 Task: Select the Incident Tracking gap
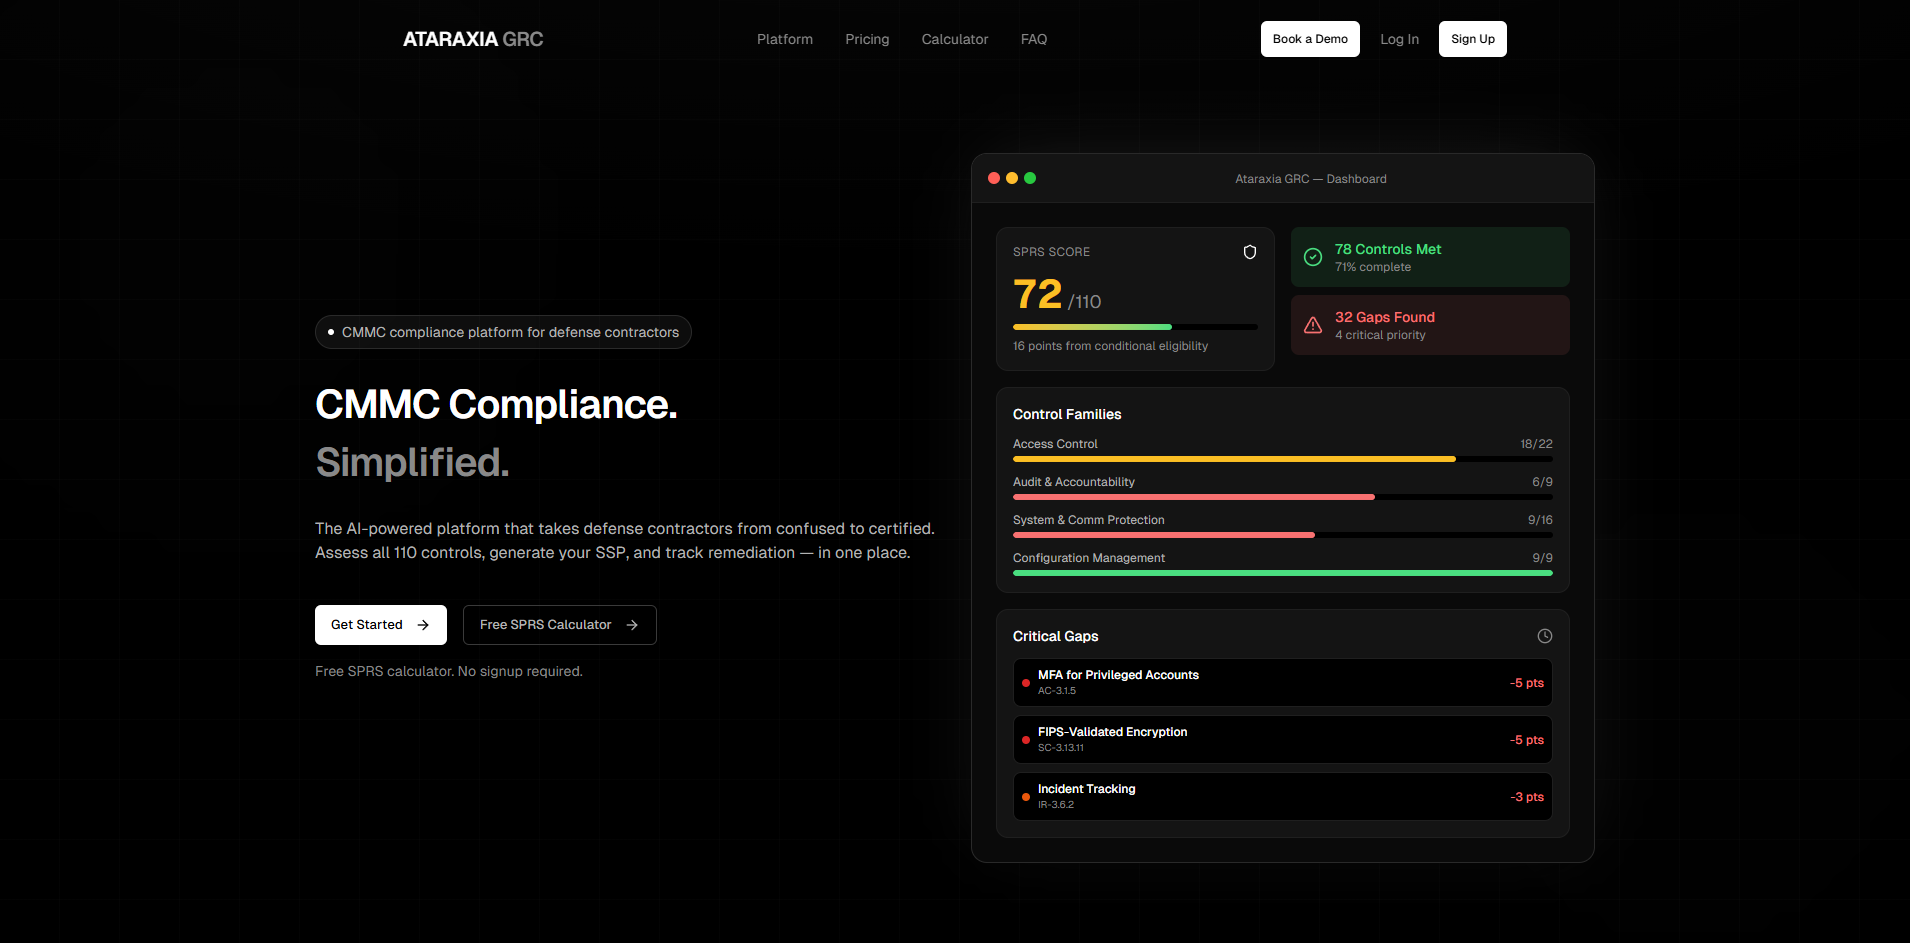(x=1283, y=797)
